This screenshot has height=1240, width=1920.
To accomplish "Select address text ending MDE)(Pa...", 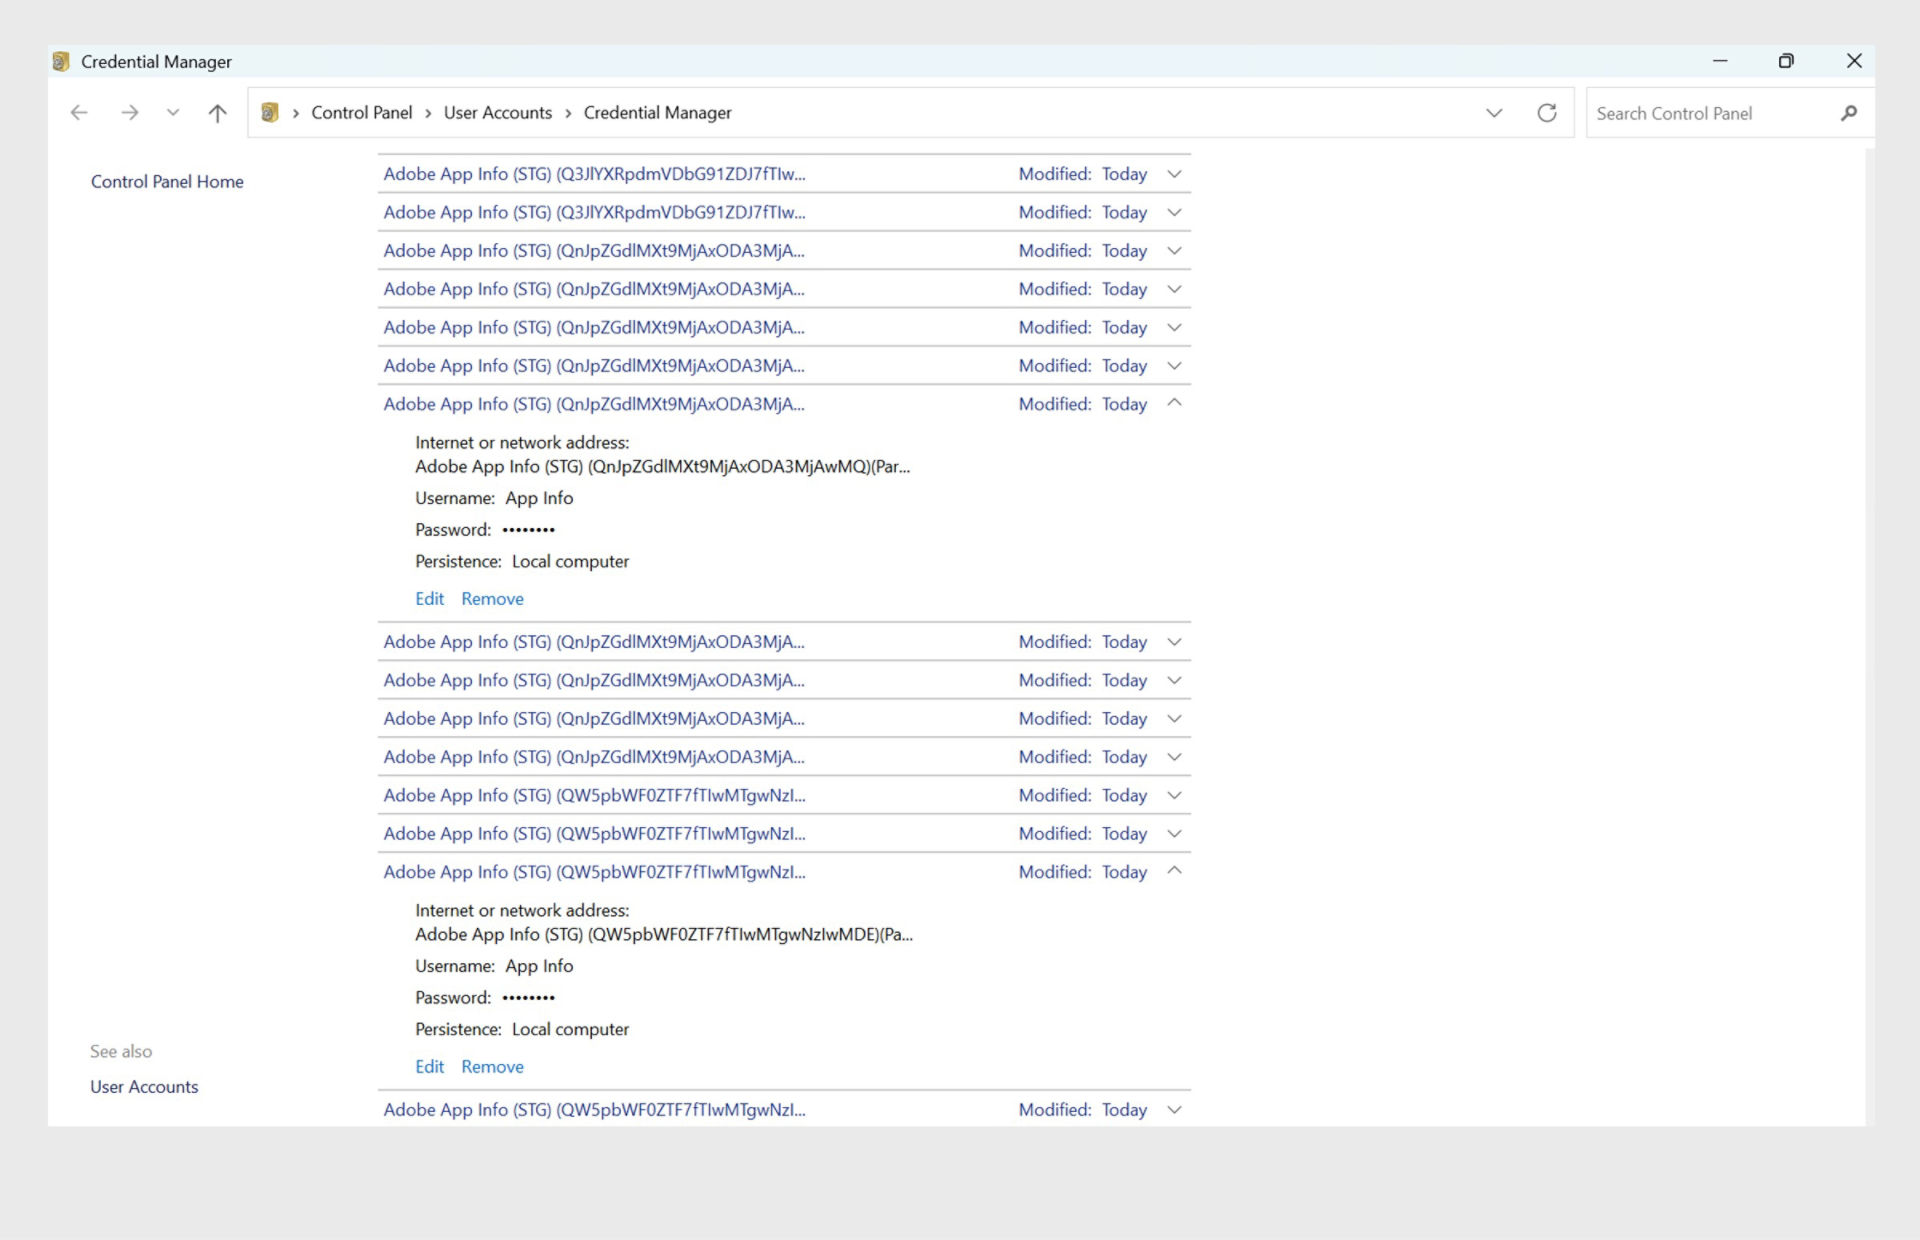I will click(664, 935).
